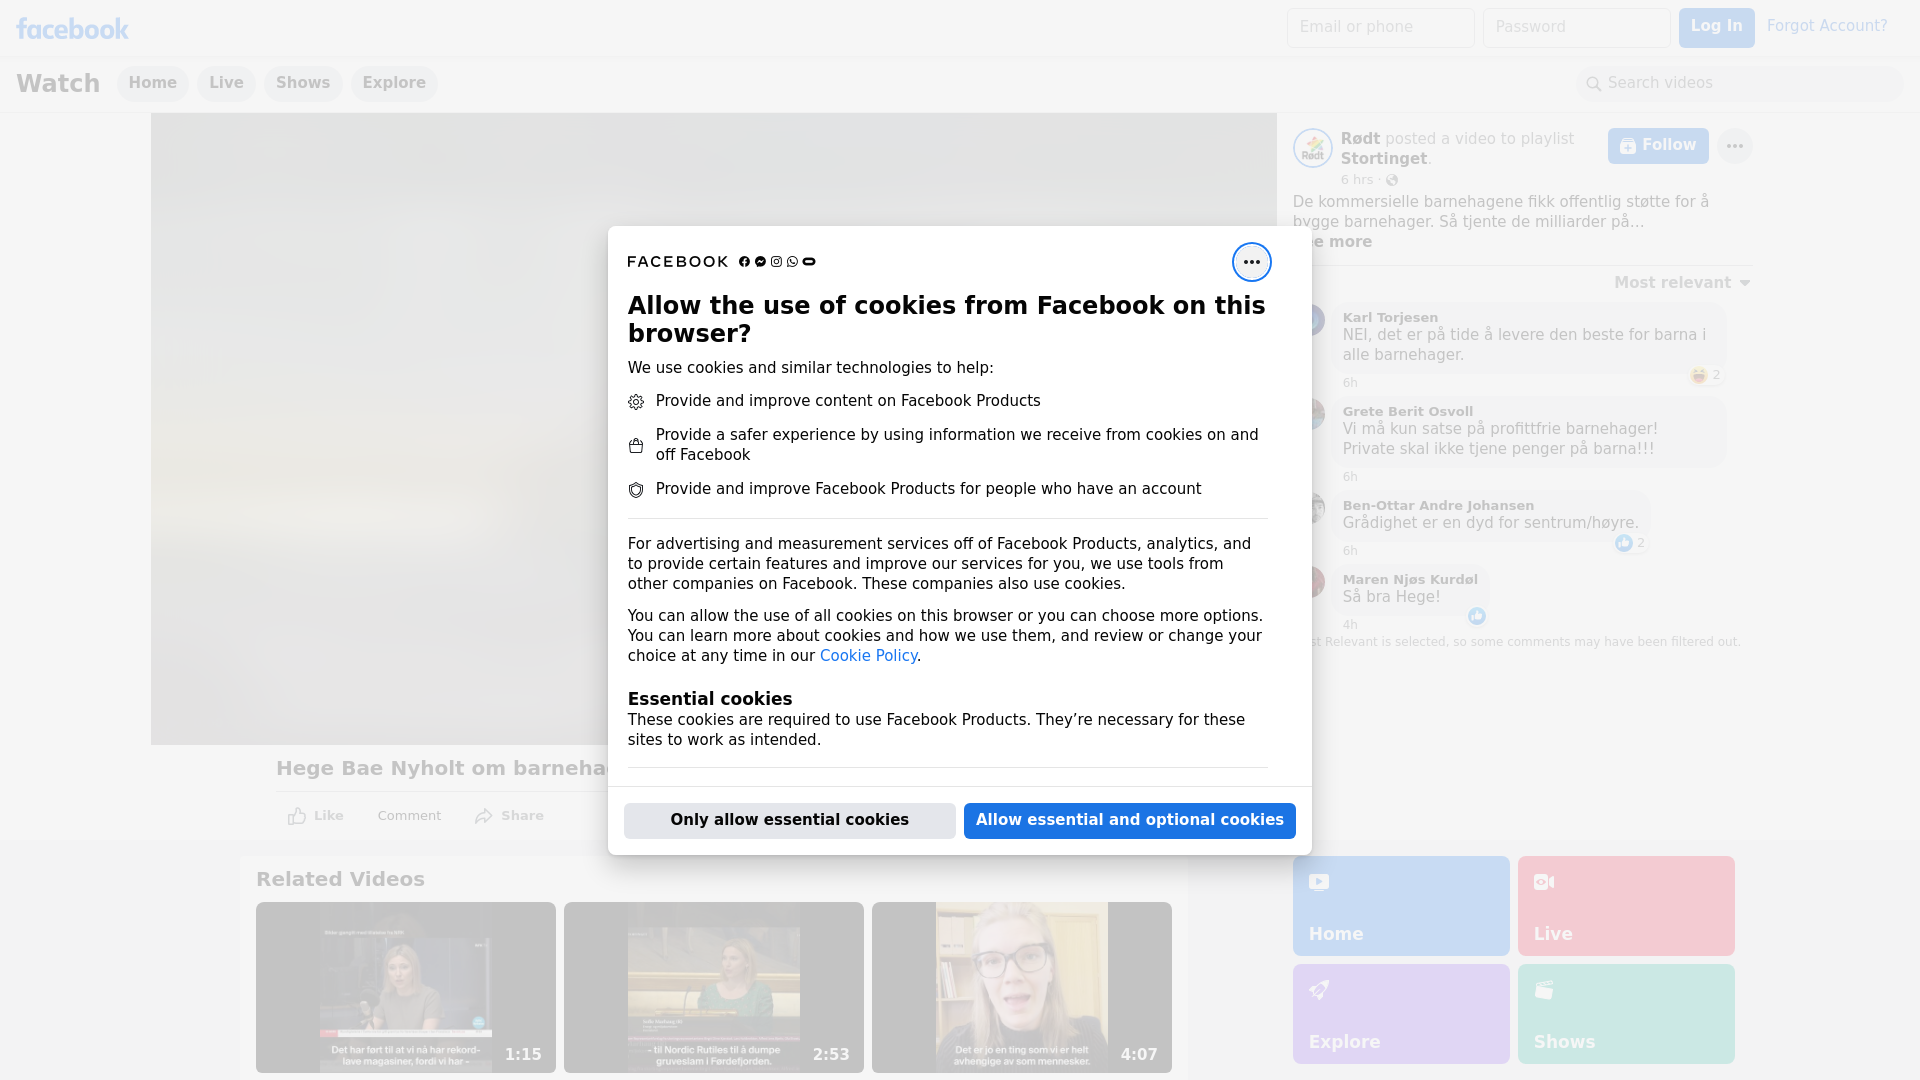This screenshot has height=1080, width=1920.
Task: Switch to the Live tab in Watch
Action: 226,83
